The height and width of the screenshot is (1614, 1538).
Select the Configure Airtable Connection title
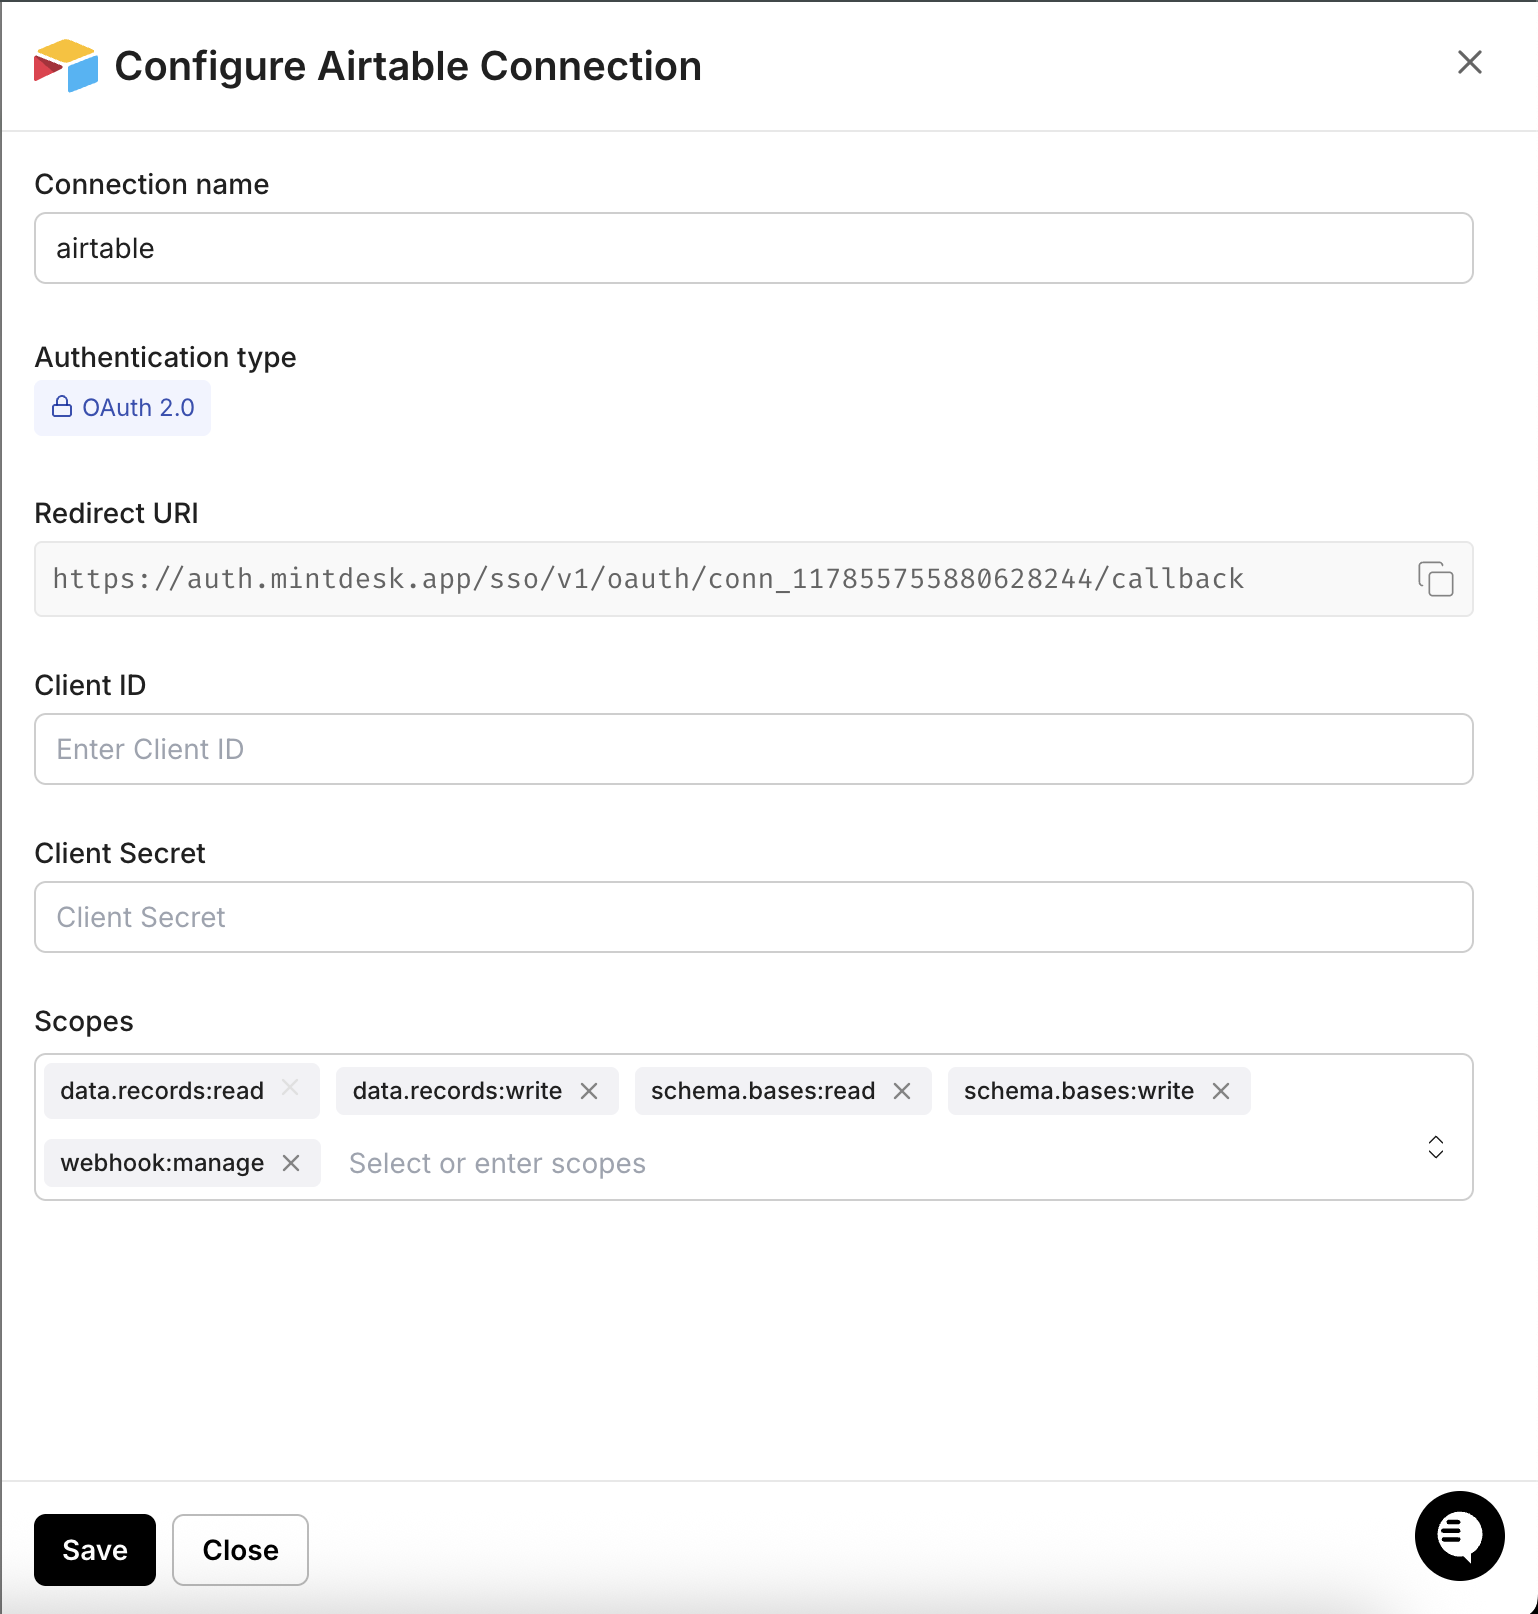[x=408, y=65]
